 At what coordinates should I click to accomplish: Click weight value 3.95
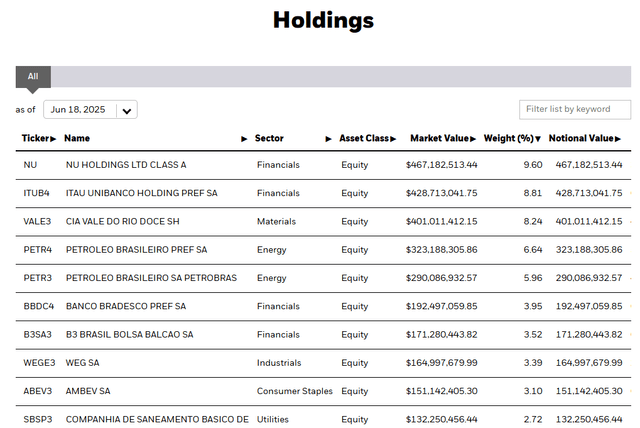click(533, 306)
